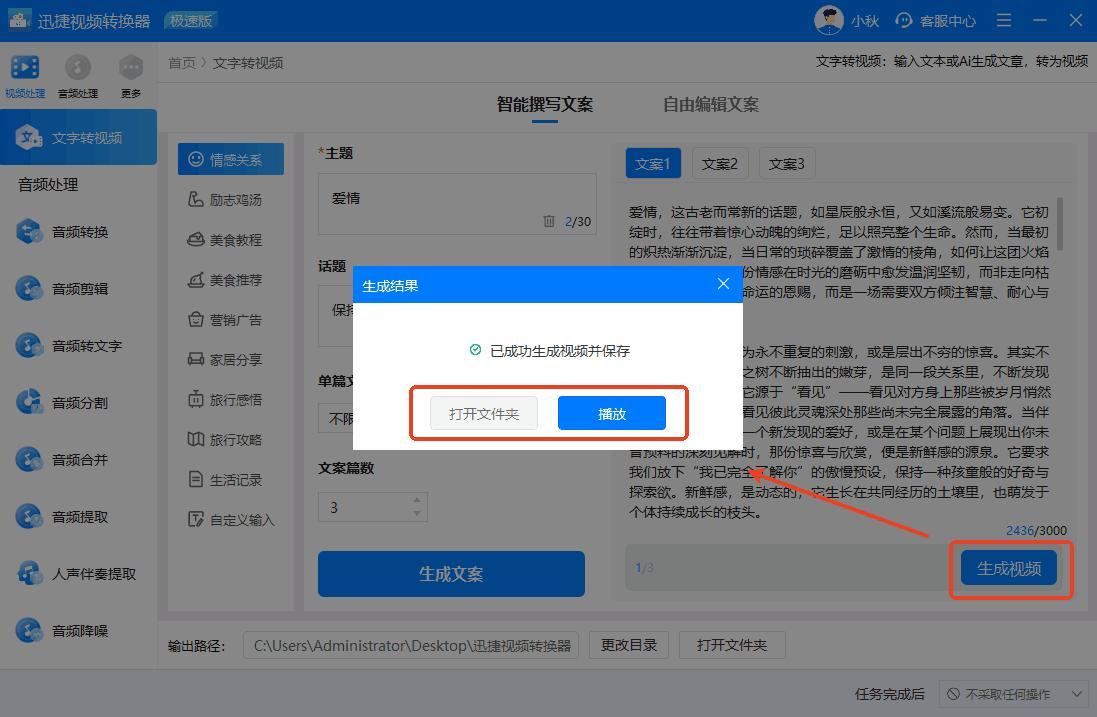Viewport: 1097px width, 717px height.
Task: Click 播放 in the result dialog
Action: click(x=611, y=414)
